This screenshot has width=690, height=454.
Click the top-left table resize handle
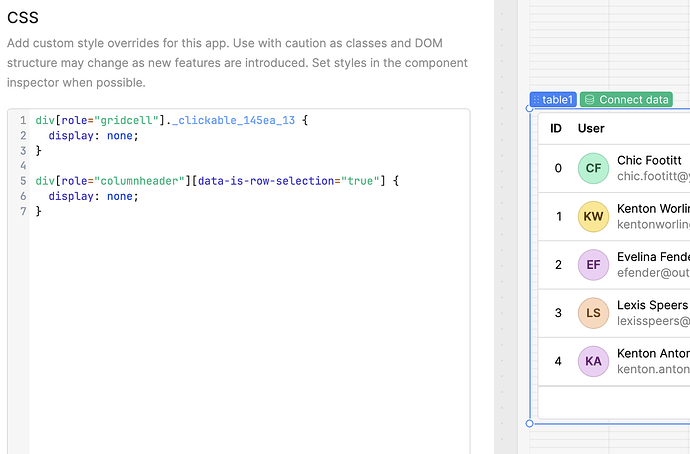click(x=530, y=111)
